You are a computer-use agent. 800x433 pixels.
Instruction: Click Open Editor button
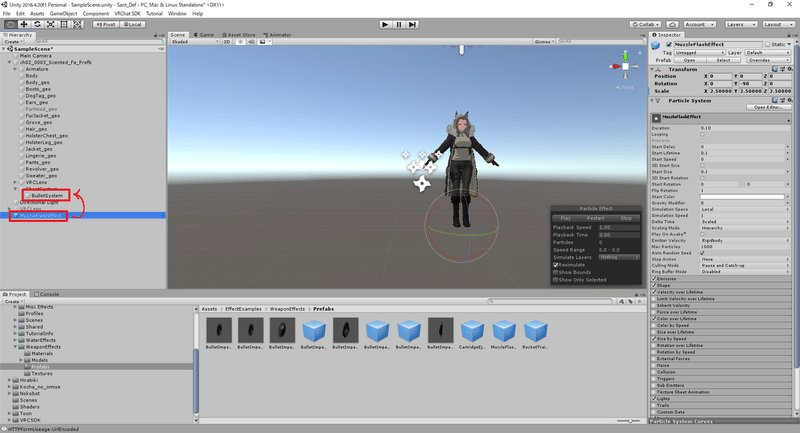[768, 107]
